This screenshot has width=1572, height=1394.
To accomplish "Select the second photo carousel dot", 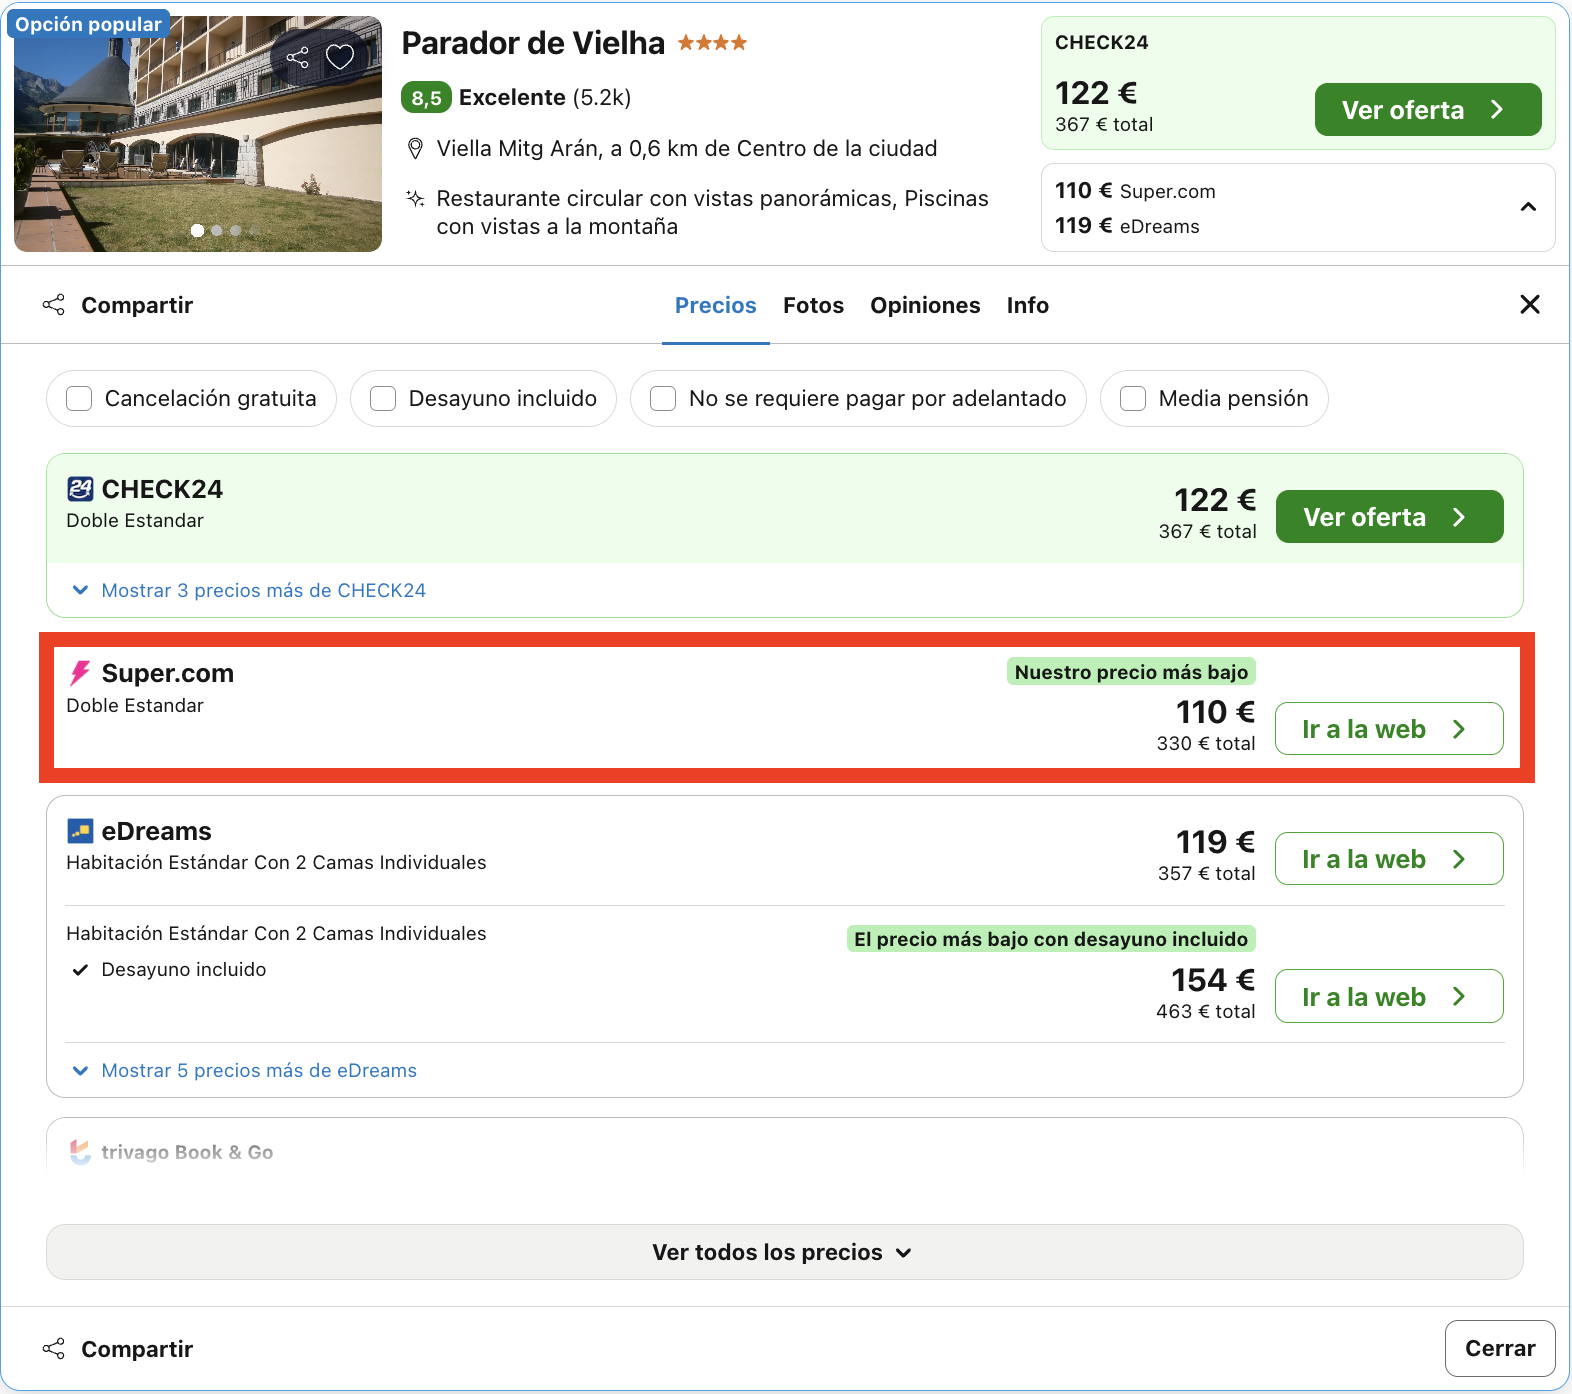I will (x=217, y=231).
